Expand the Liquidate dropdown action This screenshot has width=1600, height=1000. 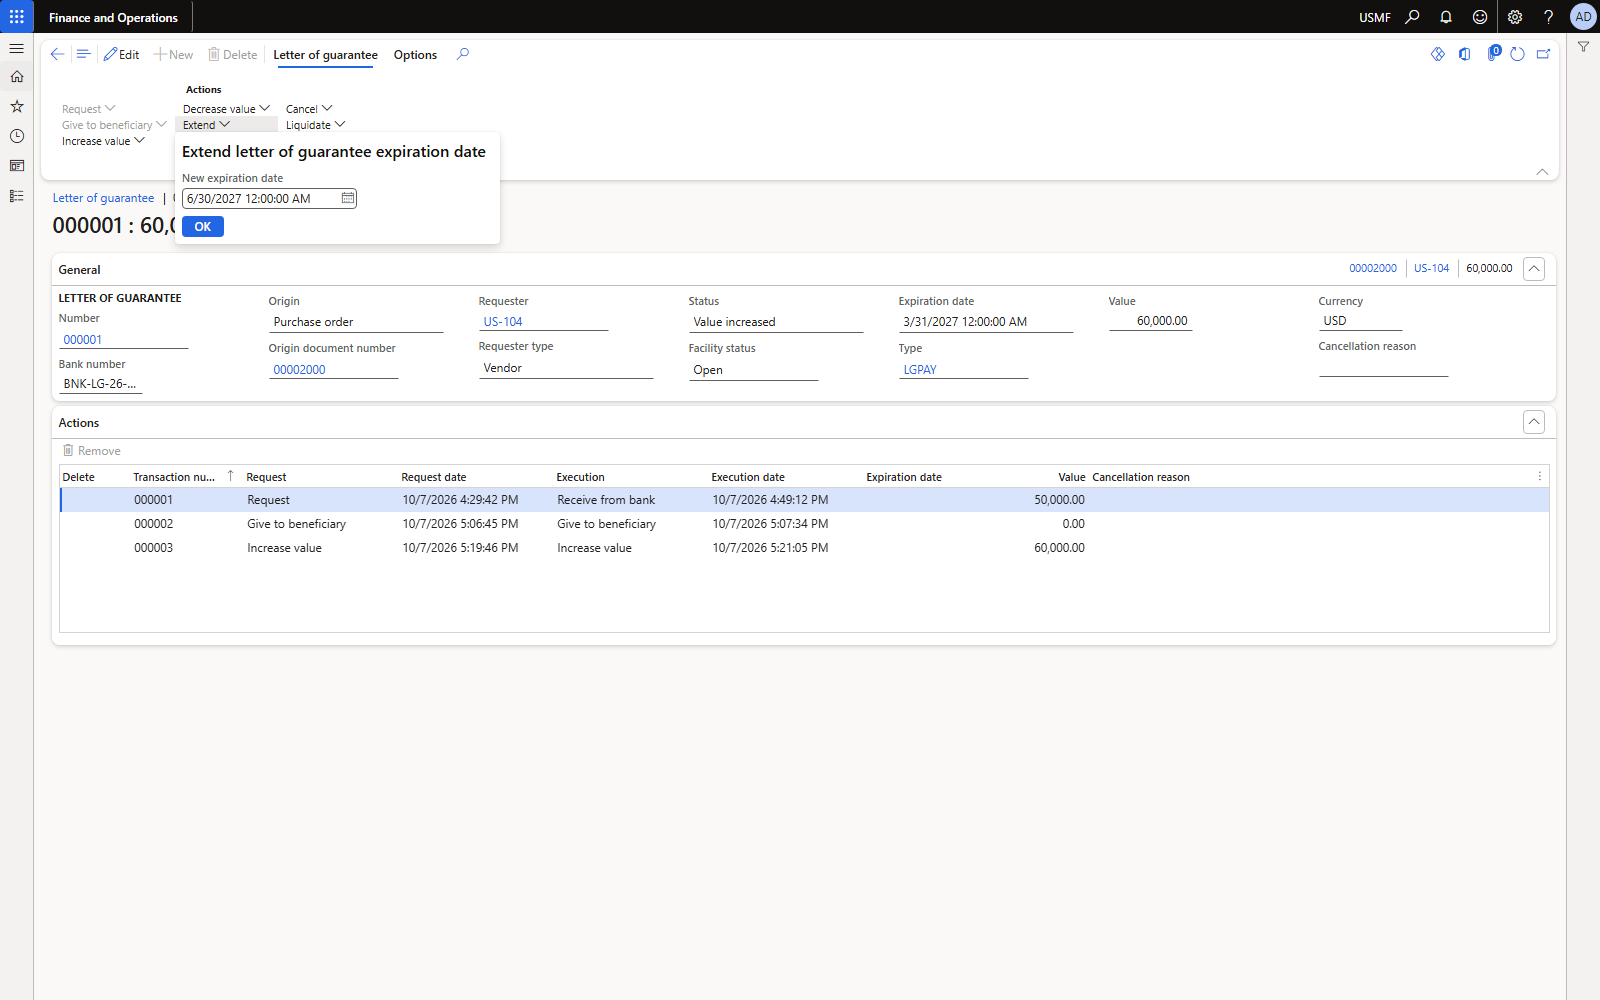tap(315, 125)
